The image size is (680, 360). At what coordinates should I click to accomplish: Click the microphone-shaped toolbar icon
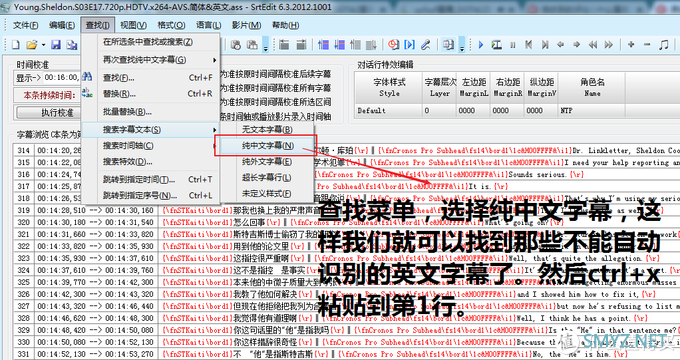[x=426, y=44]
